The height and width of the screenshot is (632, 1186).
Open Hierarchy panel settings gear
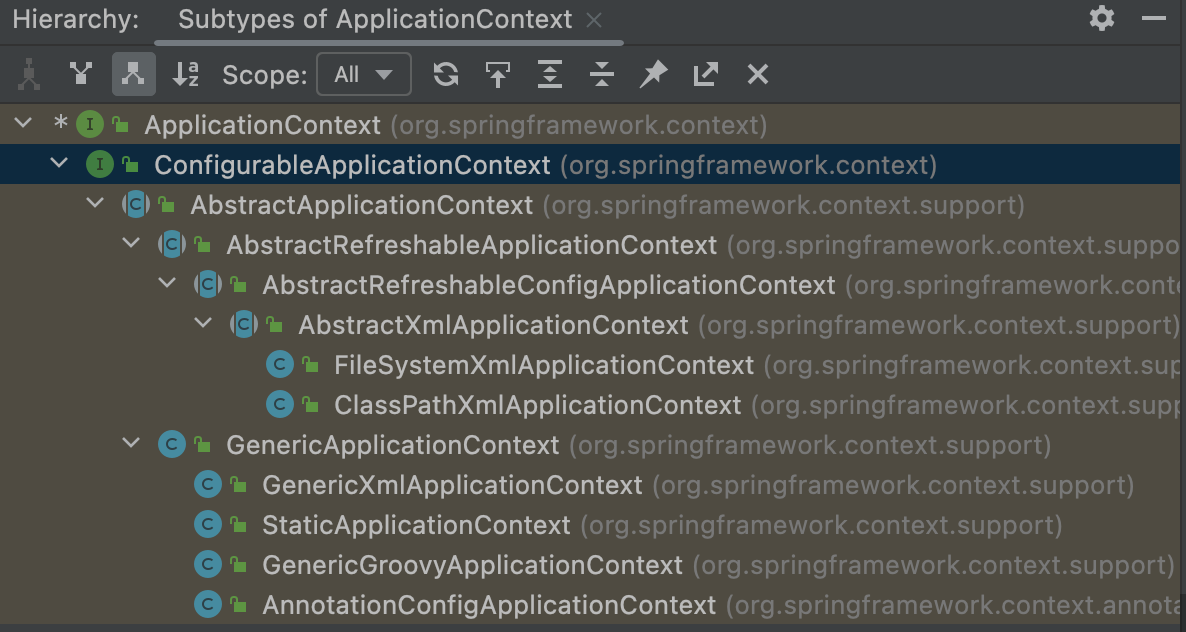1102,18
